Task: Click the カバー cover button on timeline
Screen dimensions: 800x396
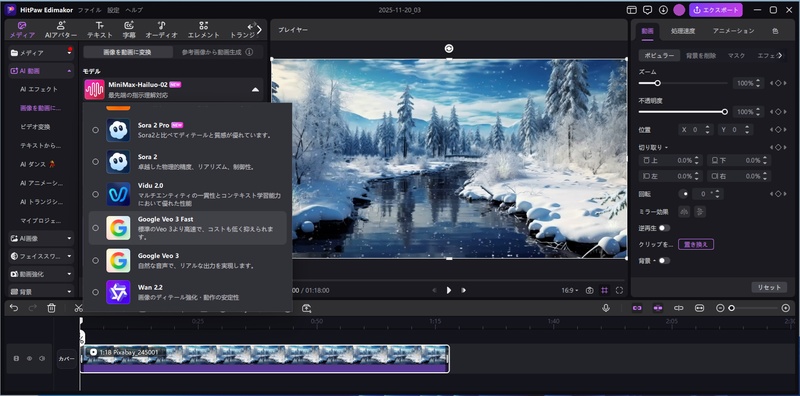Action: (x=66, y=359)
